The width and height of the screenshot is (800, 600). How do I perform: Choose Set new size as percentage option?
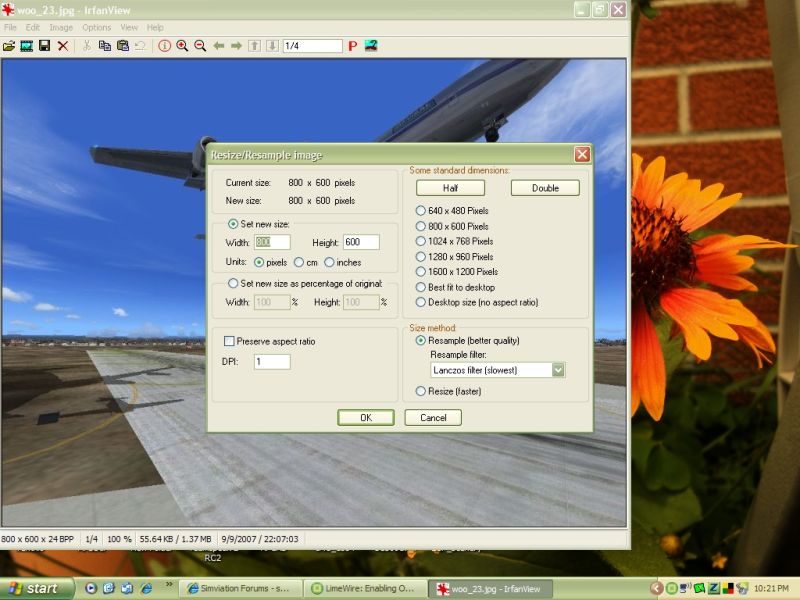[x=233, y=283]
